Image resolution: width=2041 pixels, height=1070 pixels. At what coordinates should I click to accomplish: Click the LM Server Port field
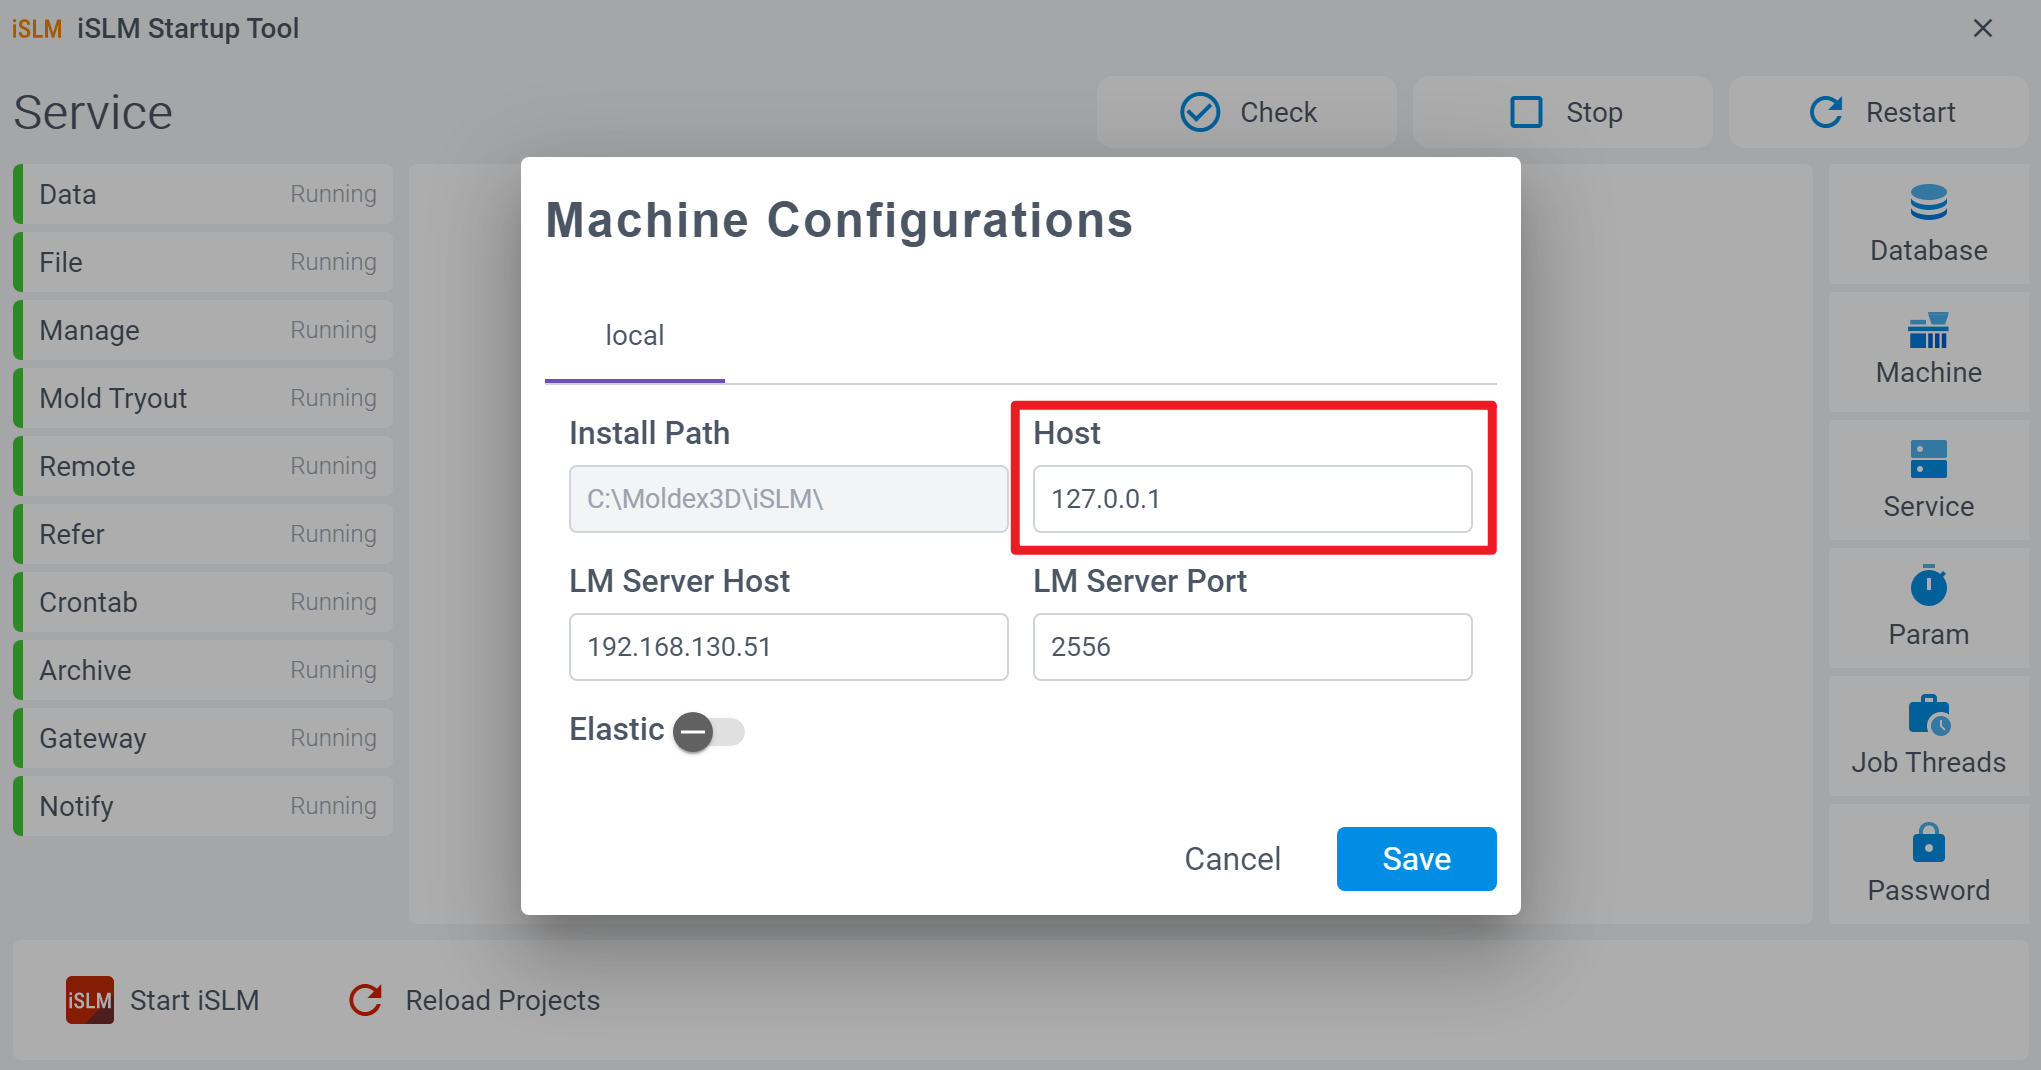[1252, 647]
